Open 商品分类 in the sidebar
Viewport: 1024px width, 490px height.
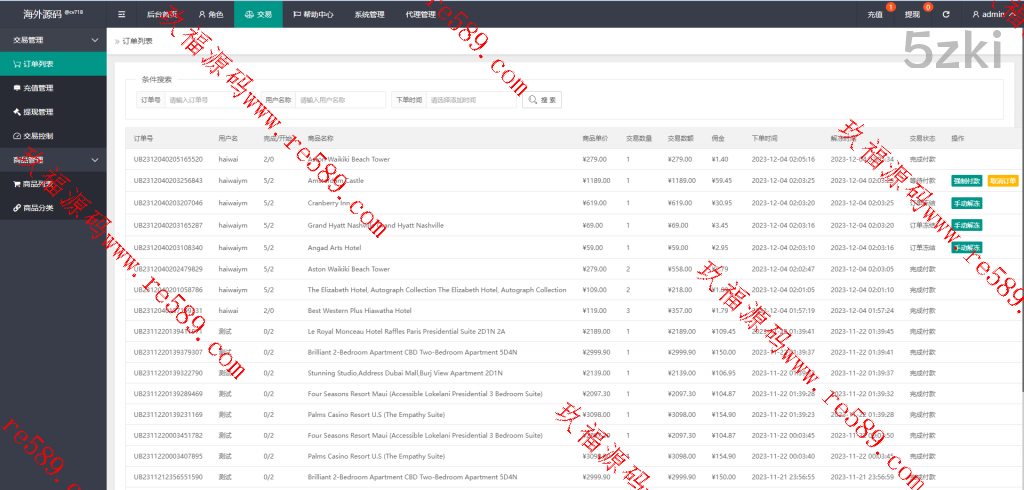(x=38, y=208)
